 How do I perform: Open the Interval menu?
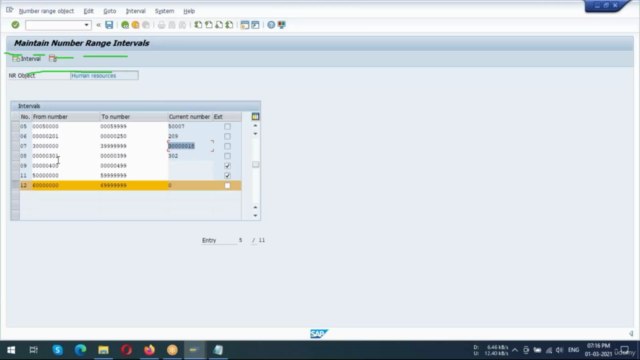pyautogui.click(x=136, y=11)
